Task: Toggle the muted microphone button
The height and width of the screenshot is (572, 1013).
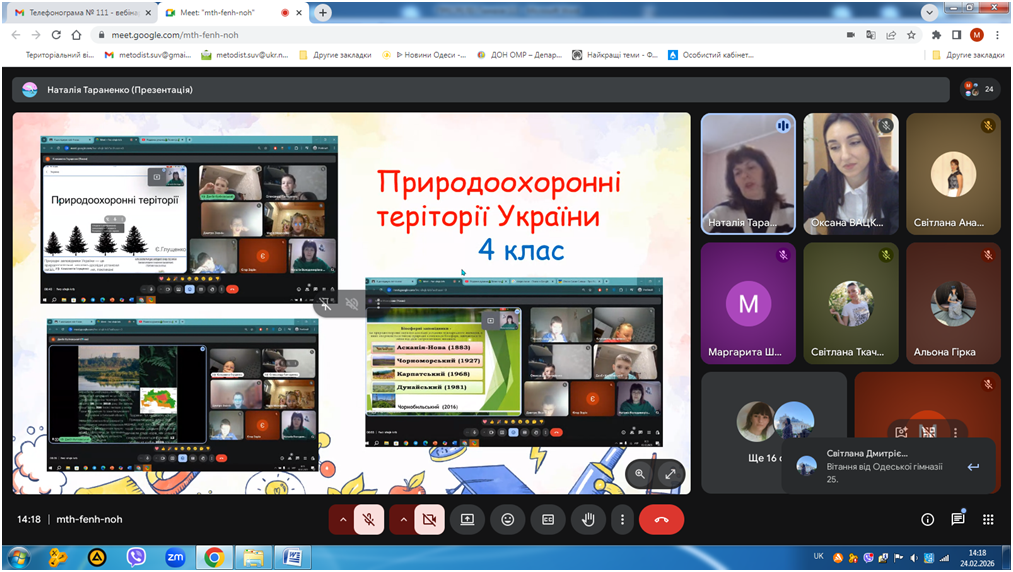Action: tap(369, 520)
